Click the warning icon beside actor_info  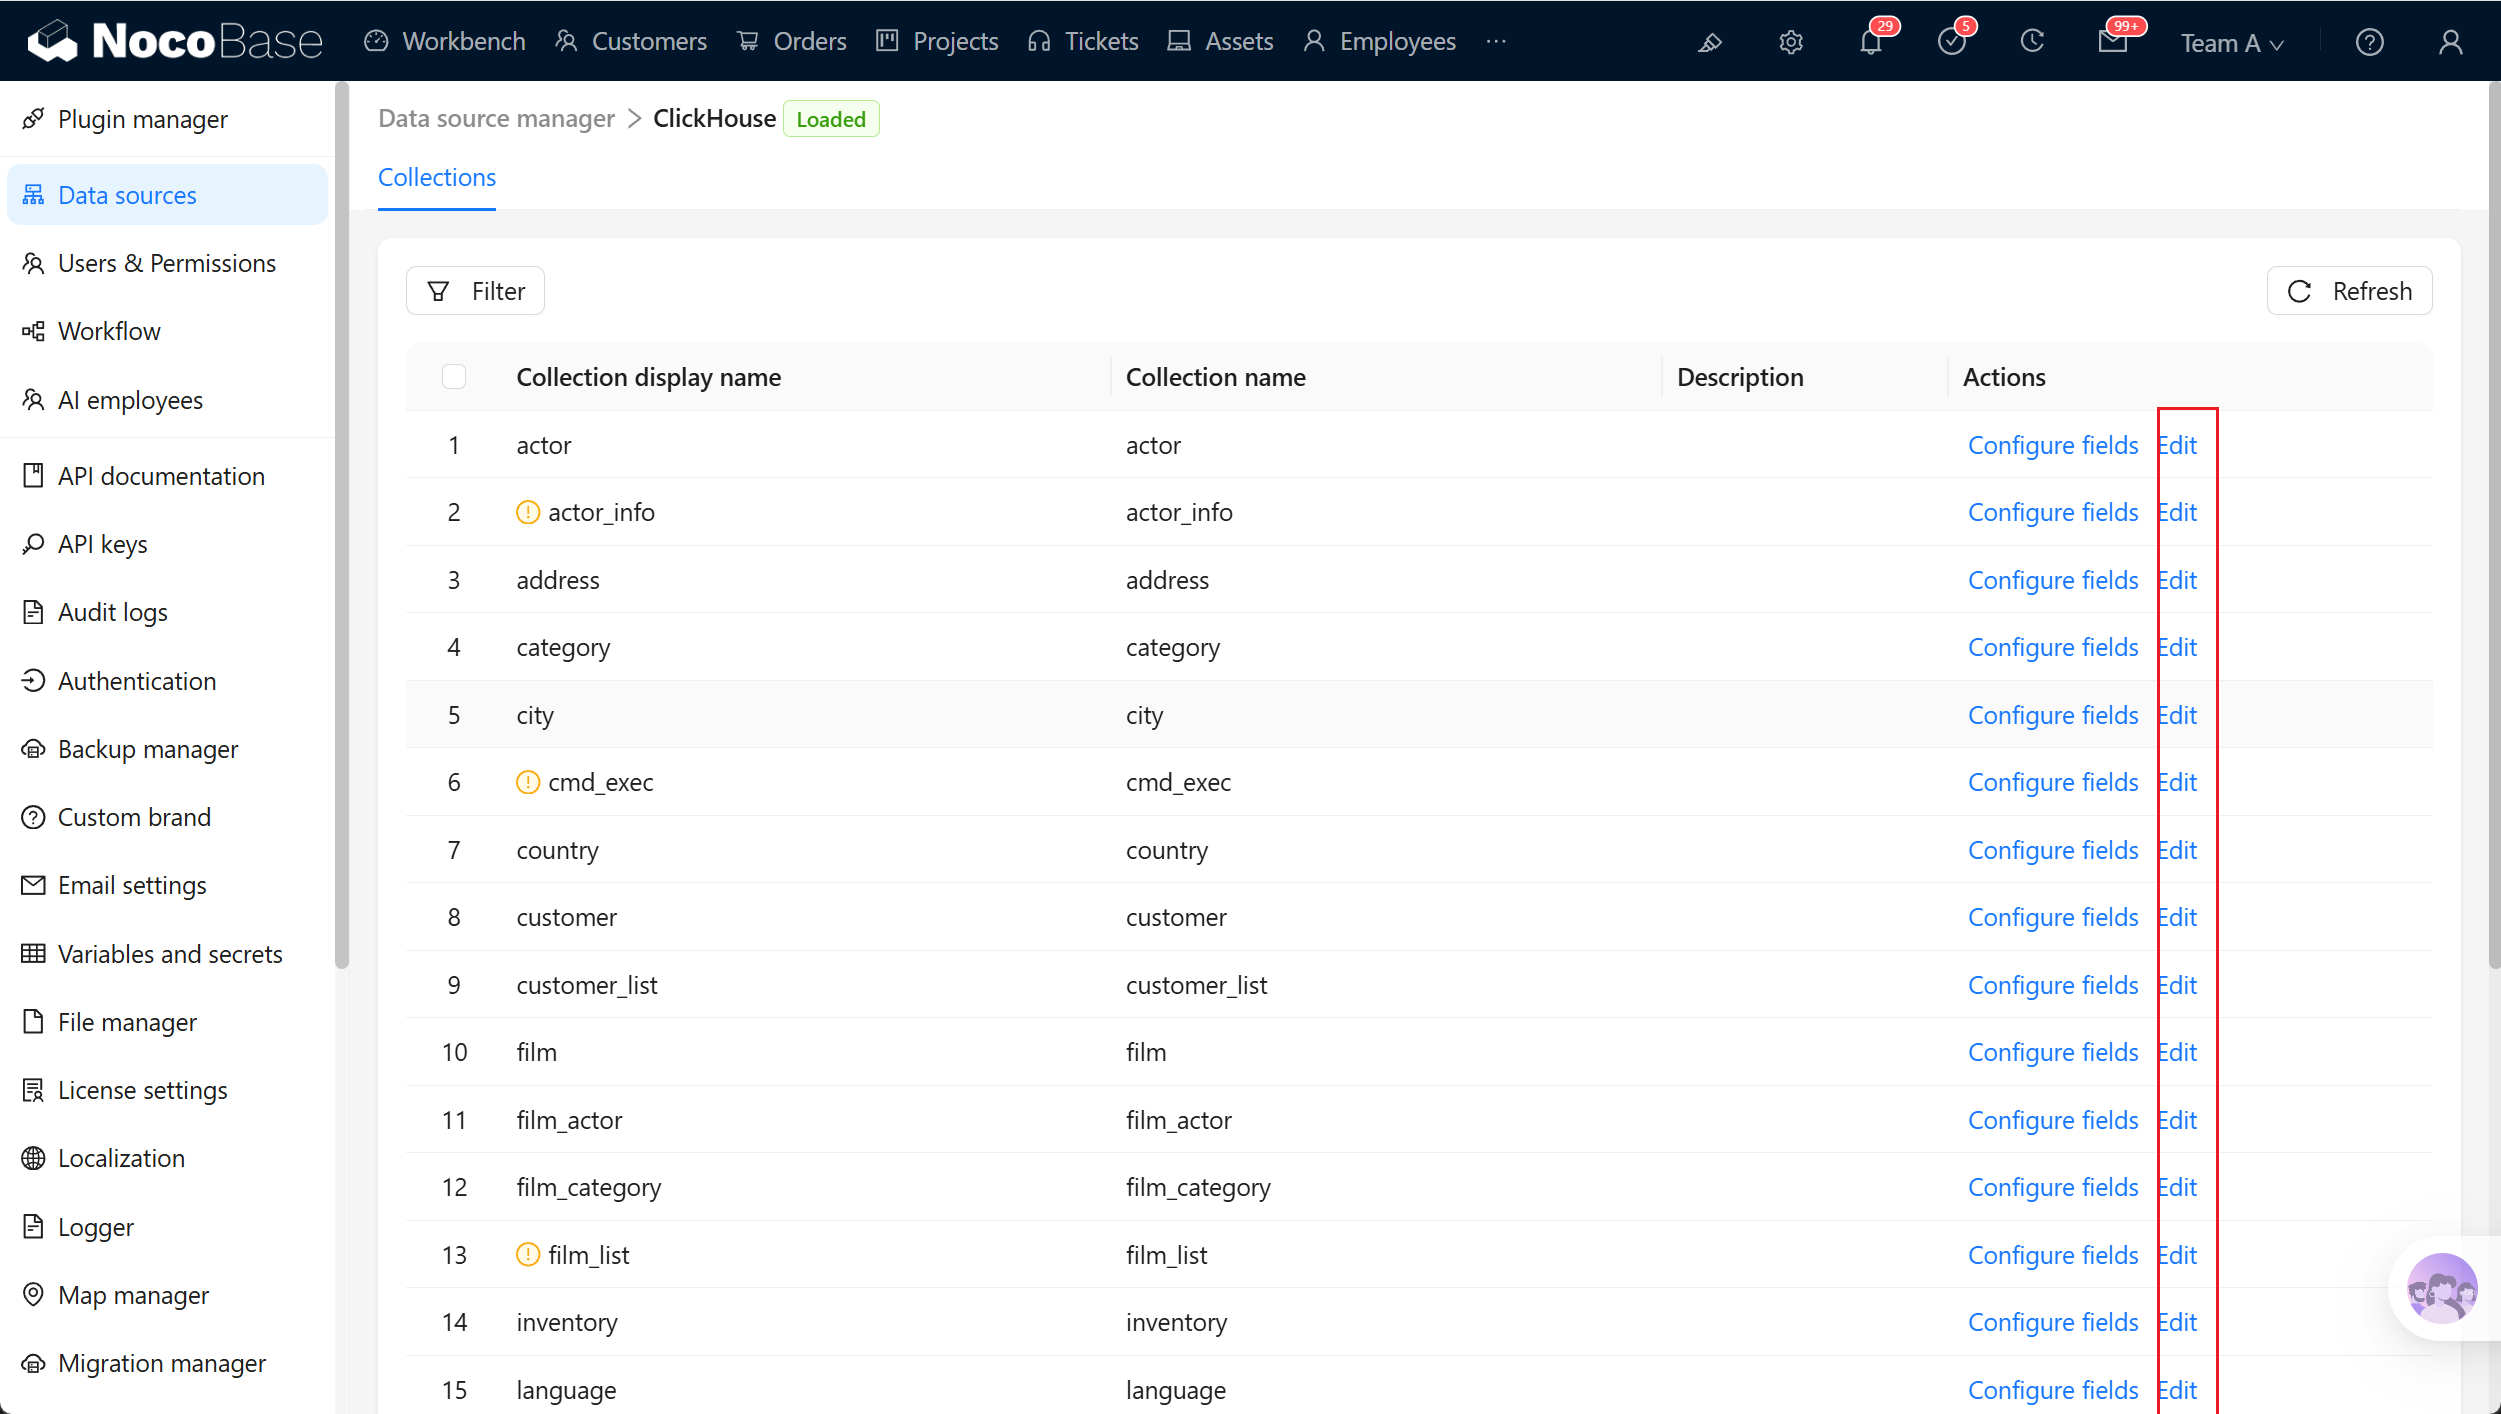point(528,512)
